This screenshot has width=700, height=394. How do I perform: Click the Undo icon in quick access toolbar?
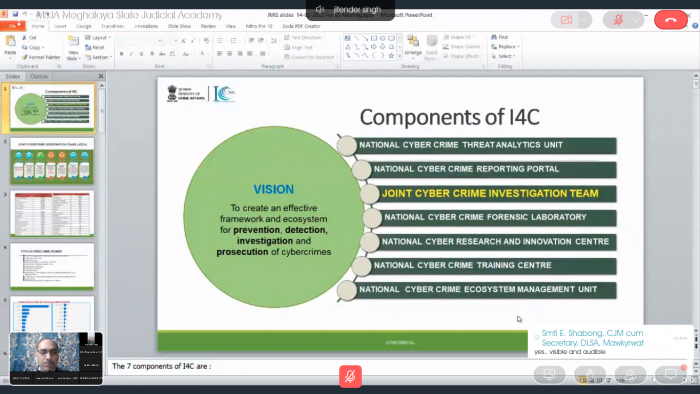pos(25,14)
